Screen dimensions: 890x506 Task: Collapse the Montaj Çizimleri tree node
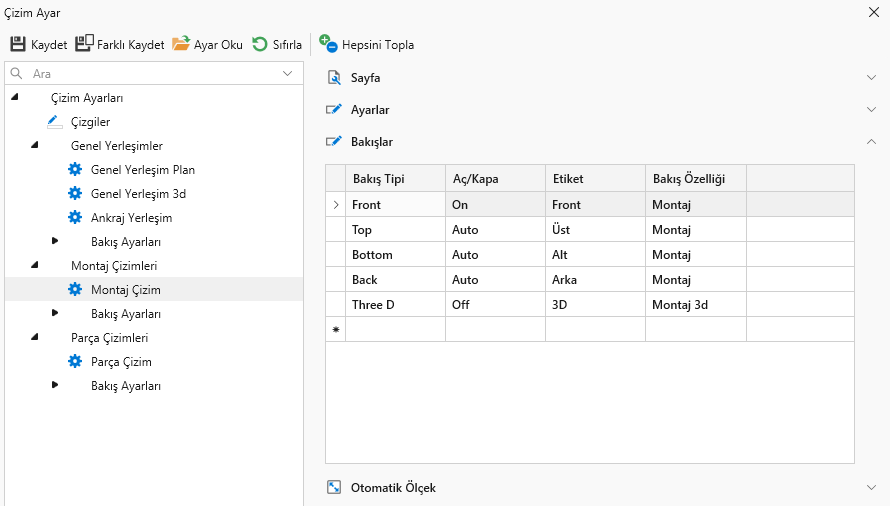pyautogui.click(x=35, y=266)
